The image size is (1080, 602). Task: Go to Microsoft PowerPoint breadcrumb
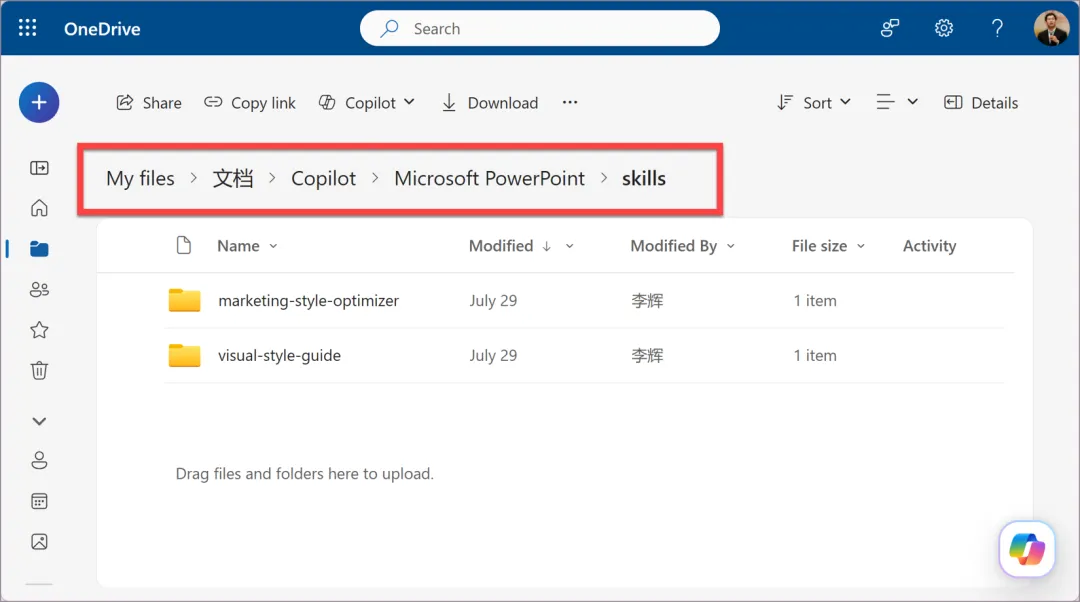click(490, 178)
